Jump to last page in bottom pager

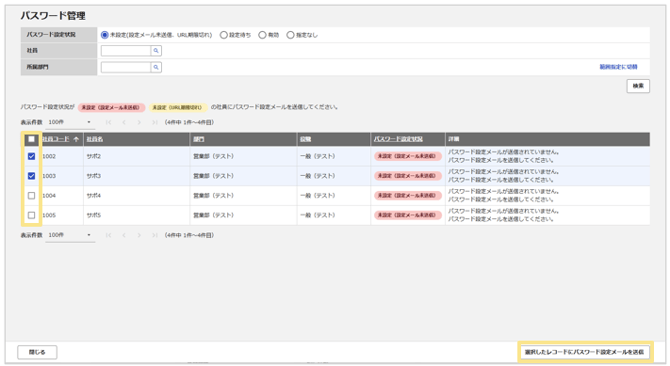[154, 235]
